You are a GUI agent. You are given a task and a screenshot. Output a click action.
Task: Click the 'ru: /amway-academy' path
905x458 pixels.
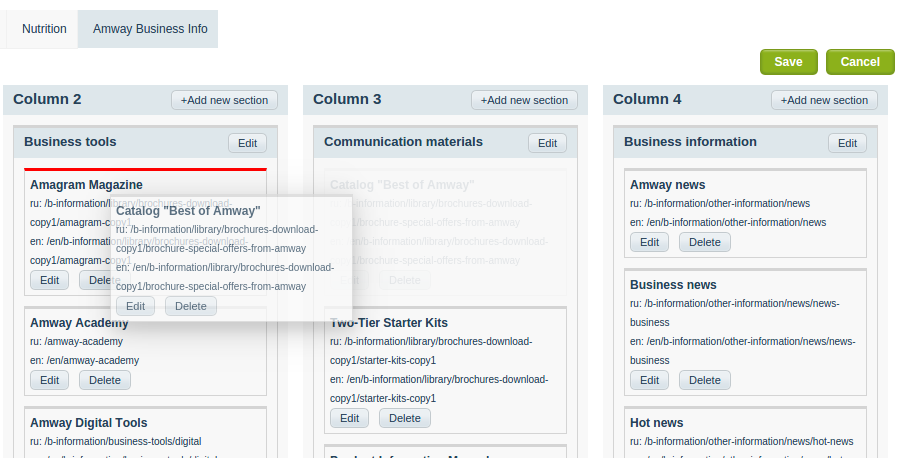[x=76, y=341]
